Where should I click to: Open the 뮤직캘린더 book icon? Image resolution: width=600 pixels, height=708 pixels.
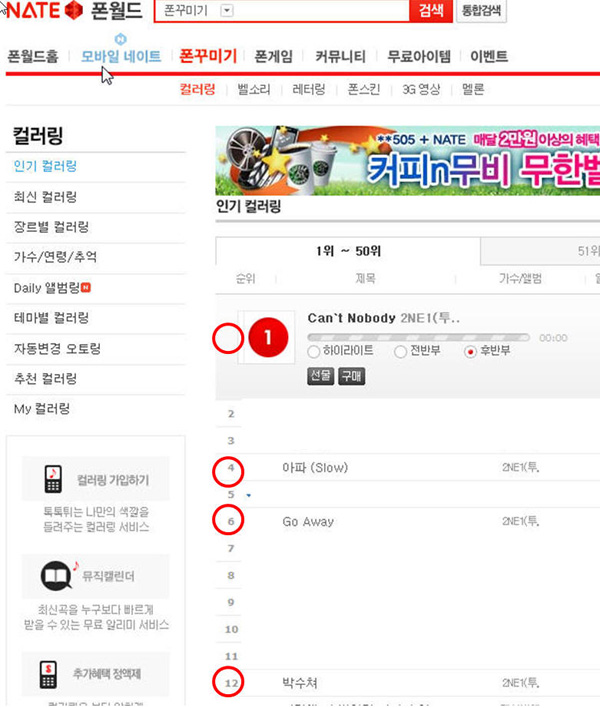coord(56,576)
